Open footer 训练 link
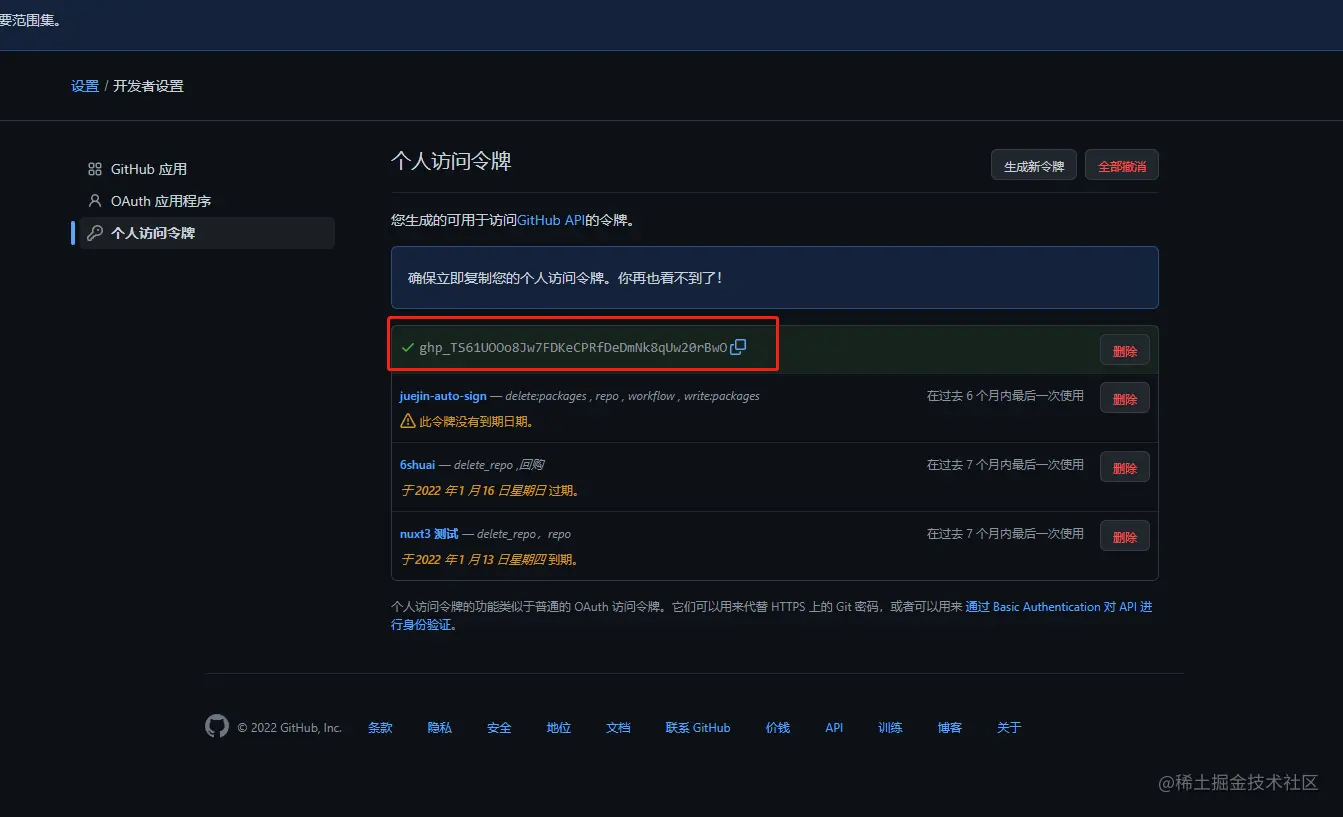This screenshot has width=1343, height=817. pos(890,728)
